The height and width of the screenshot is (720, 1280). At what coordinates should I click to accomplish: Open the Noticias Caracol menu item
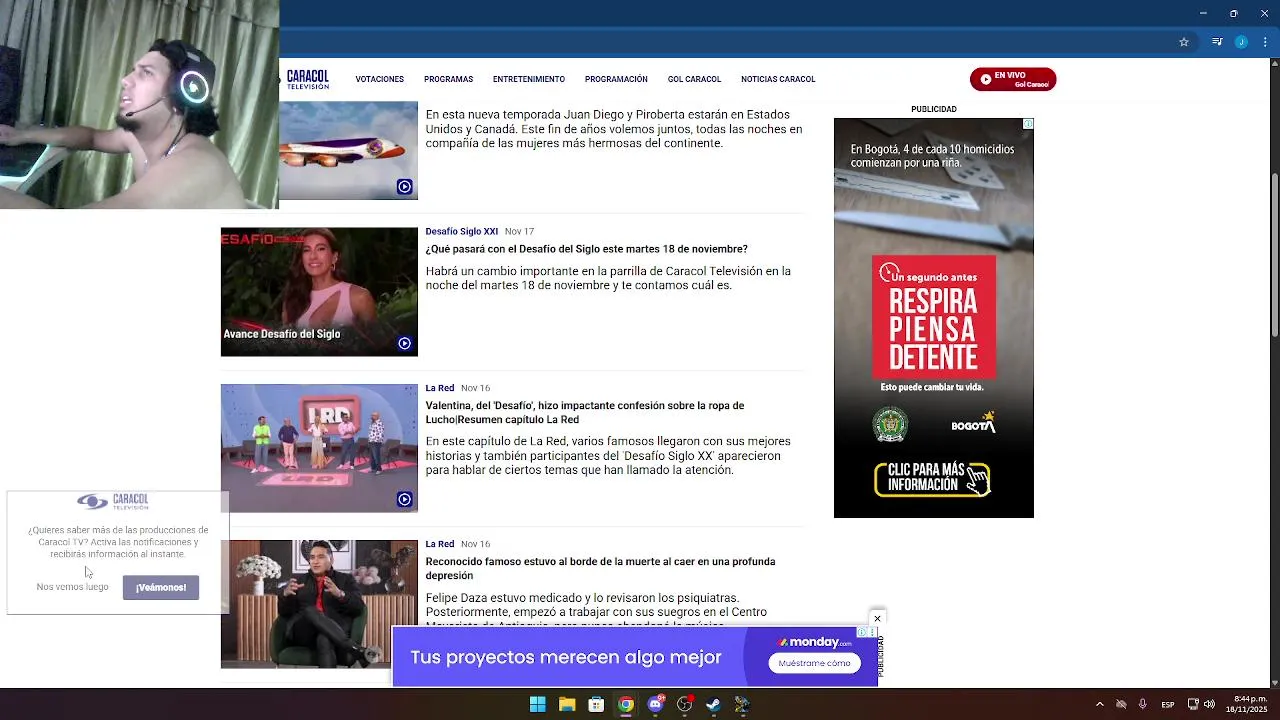click(x=778, y=79)
